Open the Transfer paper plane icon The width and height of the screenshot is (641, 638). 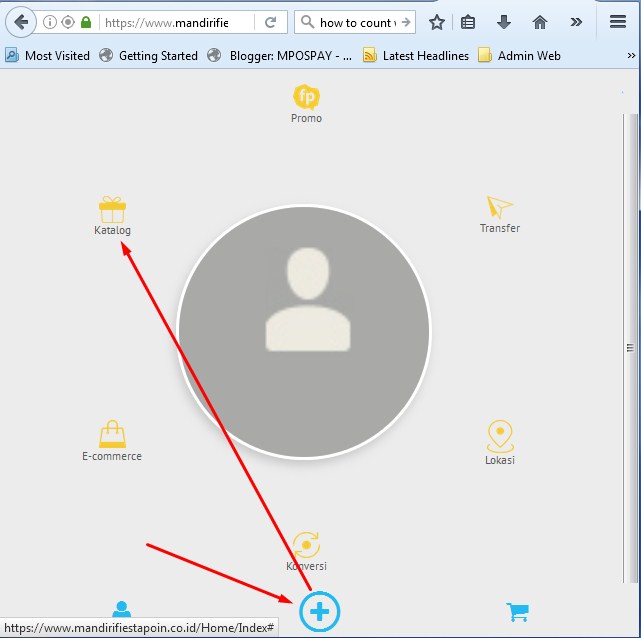(x=499, y=207)
